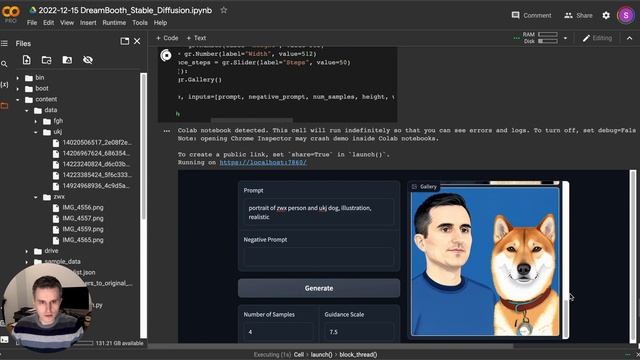Viewport: 640px width, 360px height.
Task: Open Colab settings gear
Action: point(606,15)
